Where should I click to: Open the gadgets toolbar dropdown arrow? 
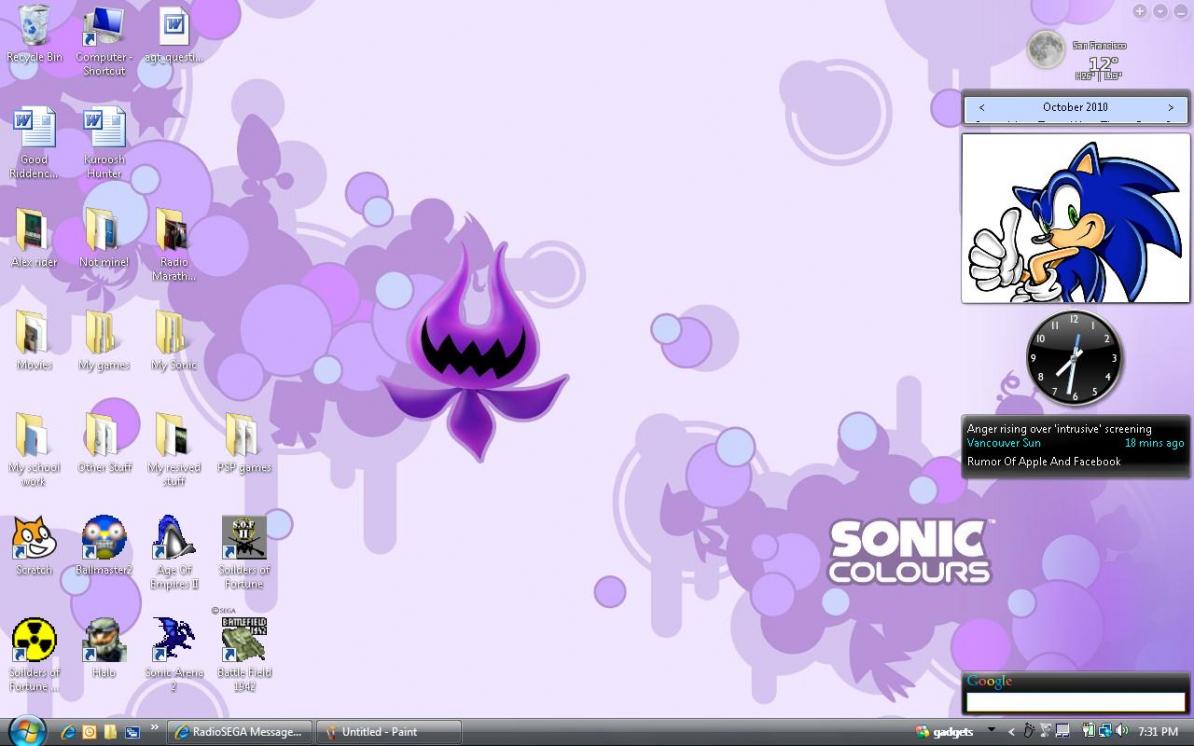(x=991, y=729)
